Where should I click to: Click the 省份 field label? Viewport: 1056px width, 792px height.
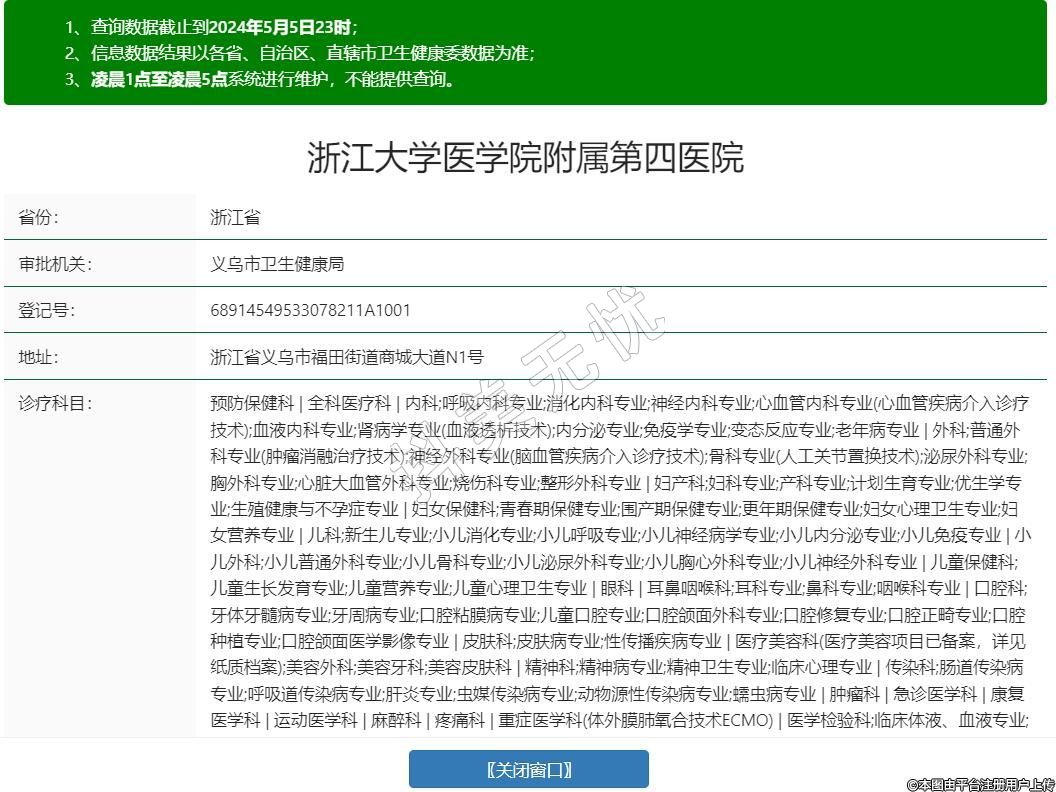coord(39,217)
